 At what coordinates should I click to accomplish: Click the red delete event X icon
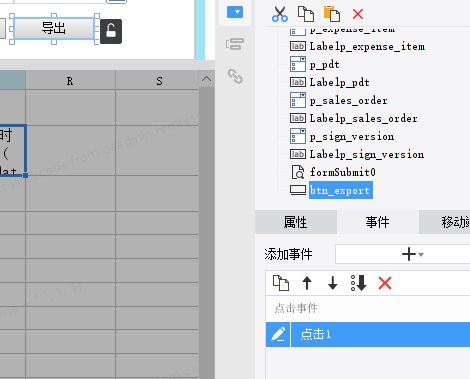point(385,283)
